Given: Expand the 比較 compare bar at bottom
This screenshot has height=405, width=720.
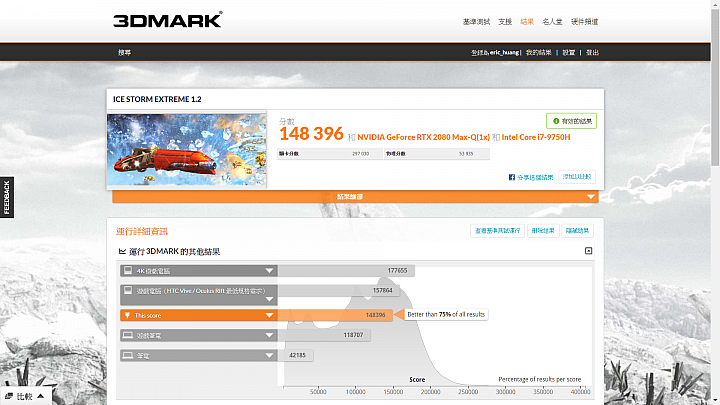Looking at the screenshot, I should click(x=25, y=396).
